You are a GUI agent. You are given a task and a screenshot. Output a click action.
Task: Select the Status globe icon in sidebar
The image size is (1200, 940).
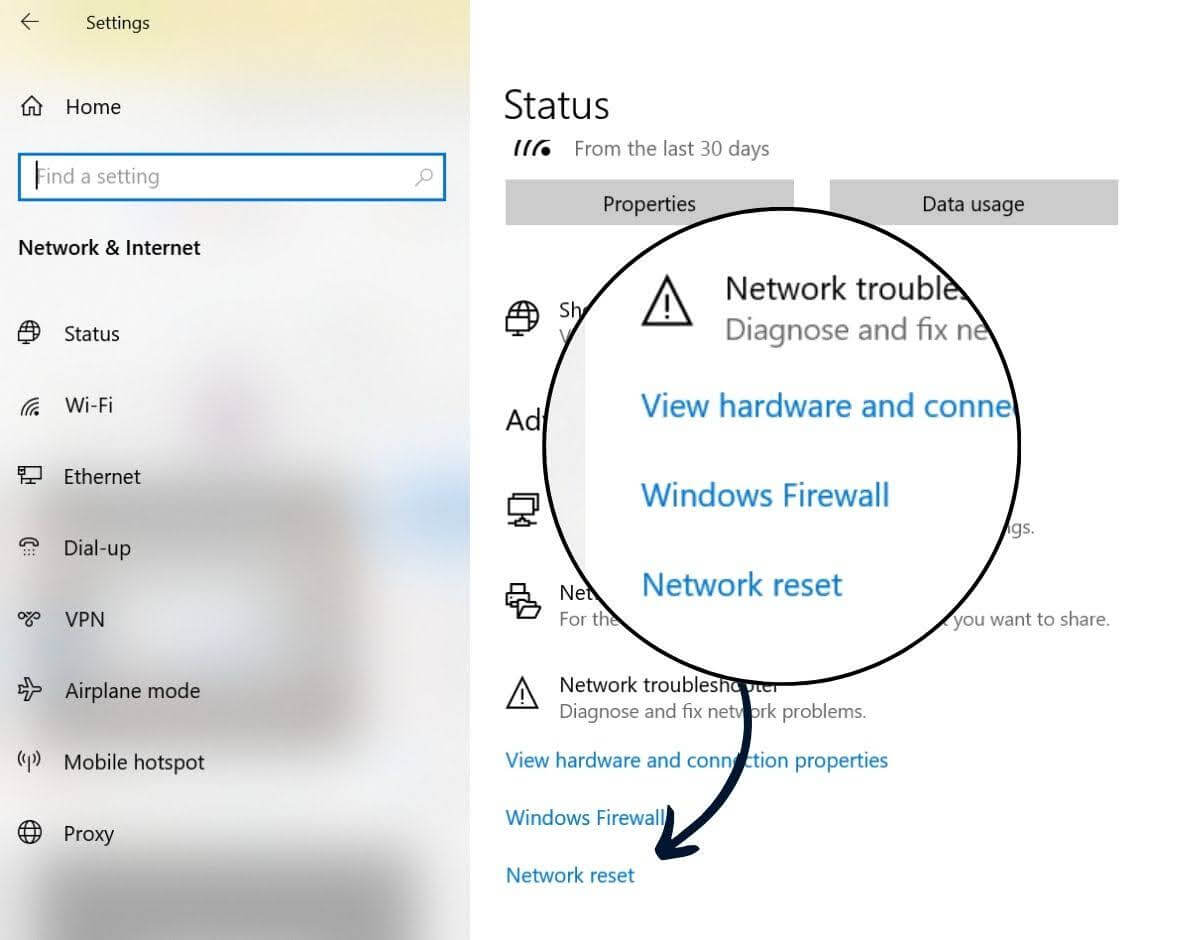(30, 333)
